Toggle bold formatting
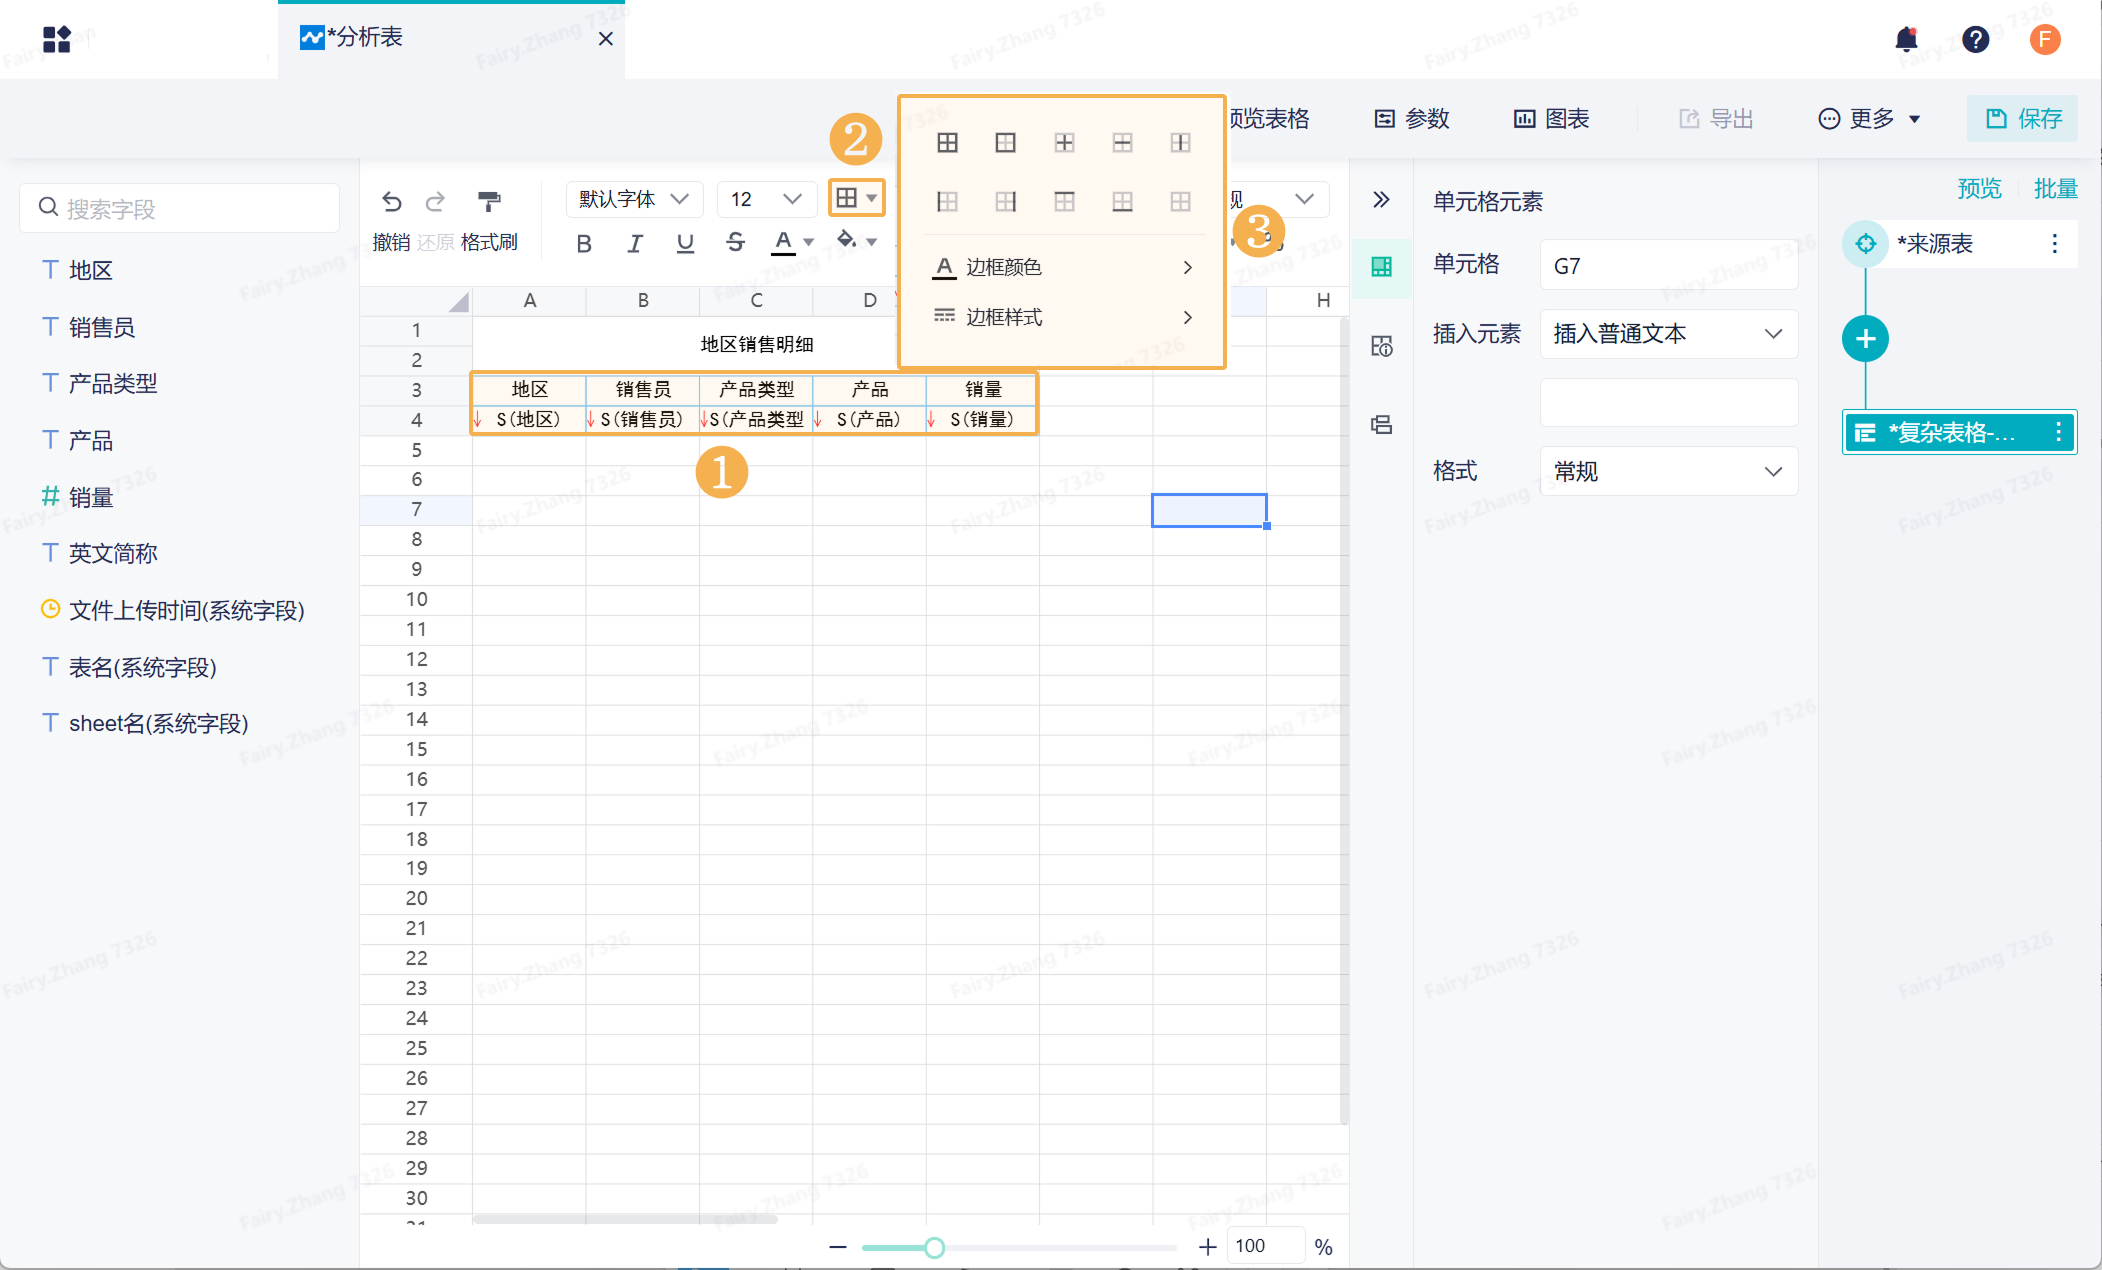2102x1270 pixels. click(584, 243)
